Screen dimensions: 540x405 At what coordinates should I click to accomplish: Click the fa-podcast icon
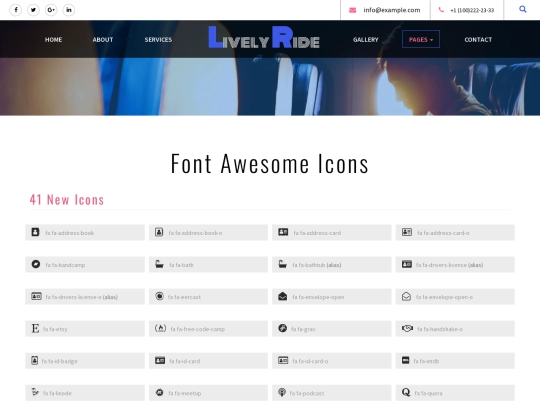coord(282,392)
